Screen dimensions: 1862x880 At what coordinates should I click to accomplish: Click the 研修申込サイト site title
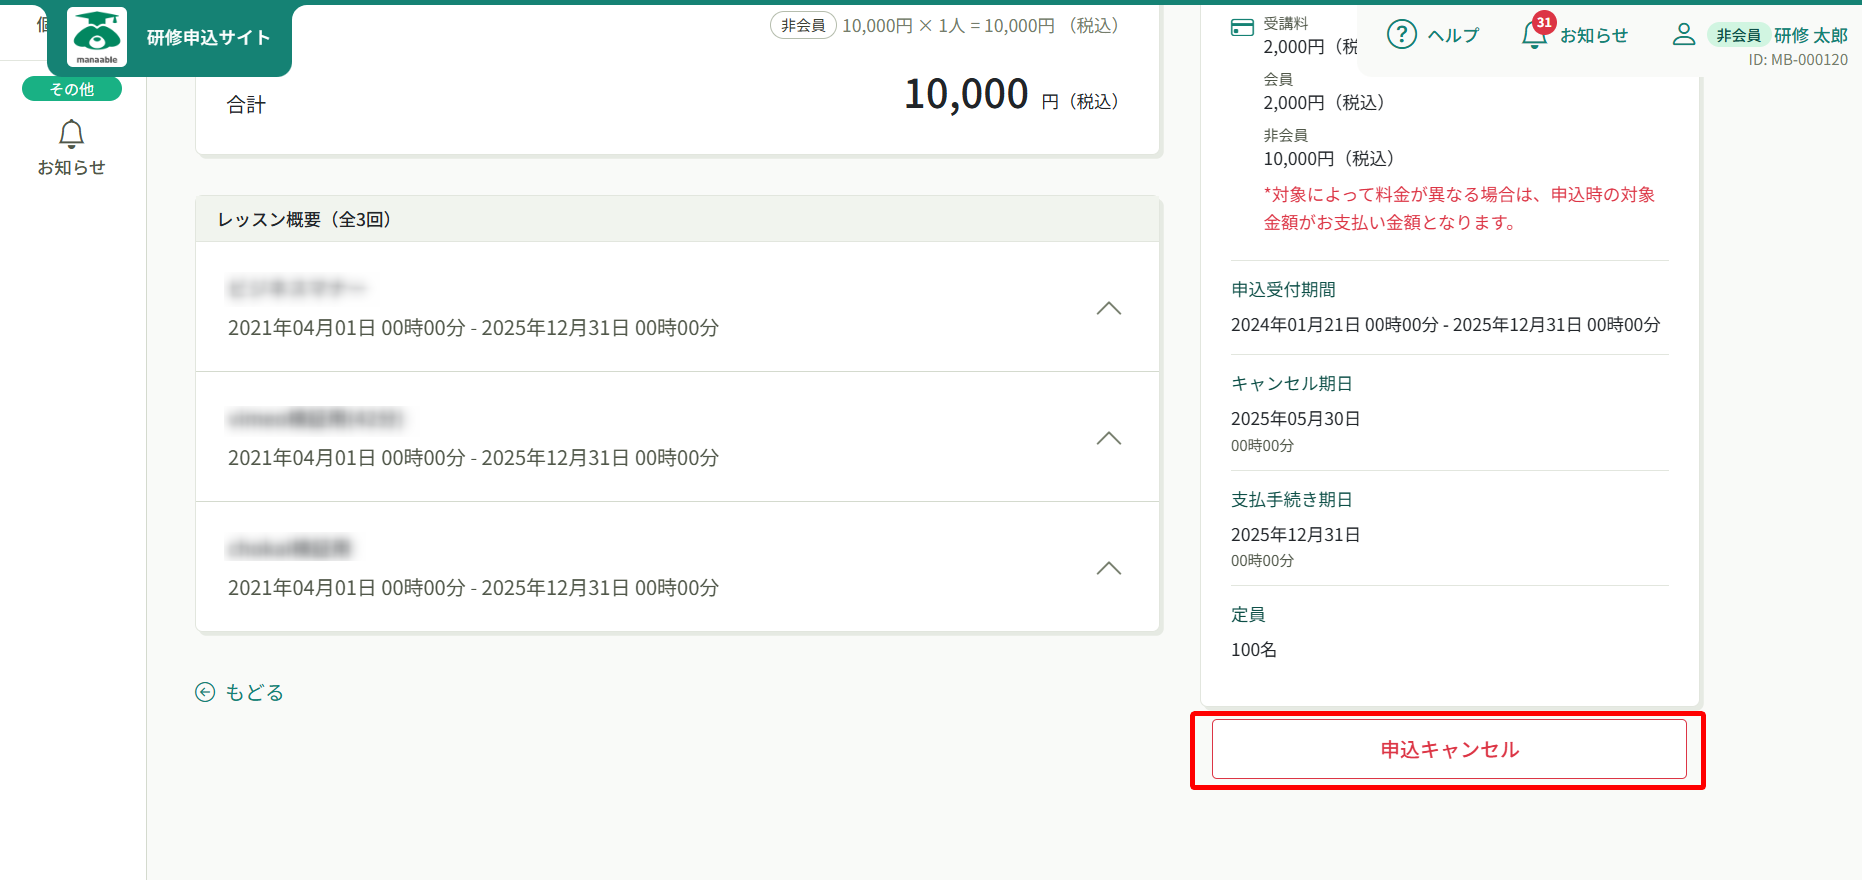tap(208, 38)
